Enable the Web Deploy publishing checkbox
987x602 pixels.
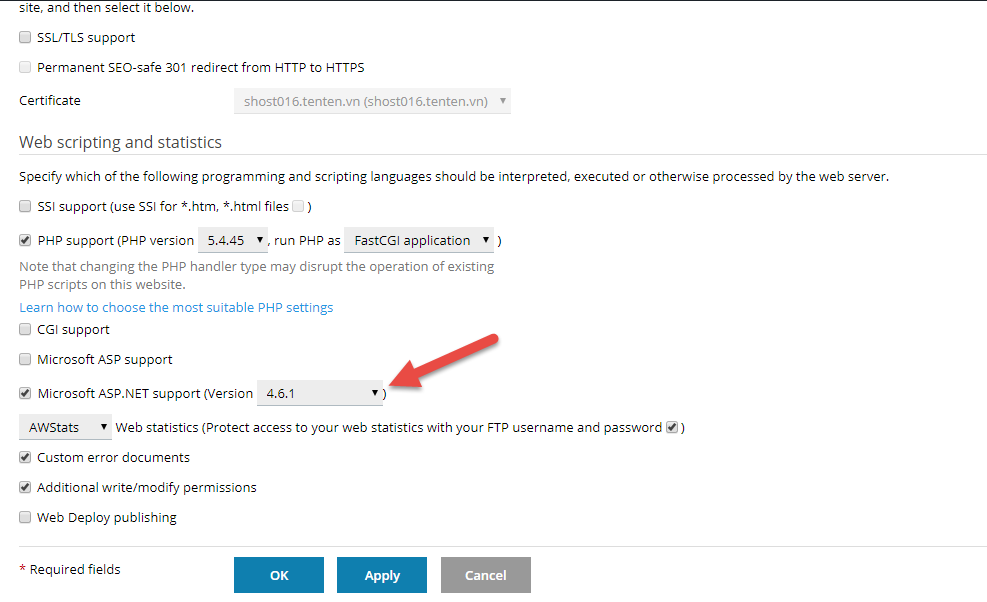pos(25,517)
